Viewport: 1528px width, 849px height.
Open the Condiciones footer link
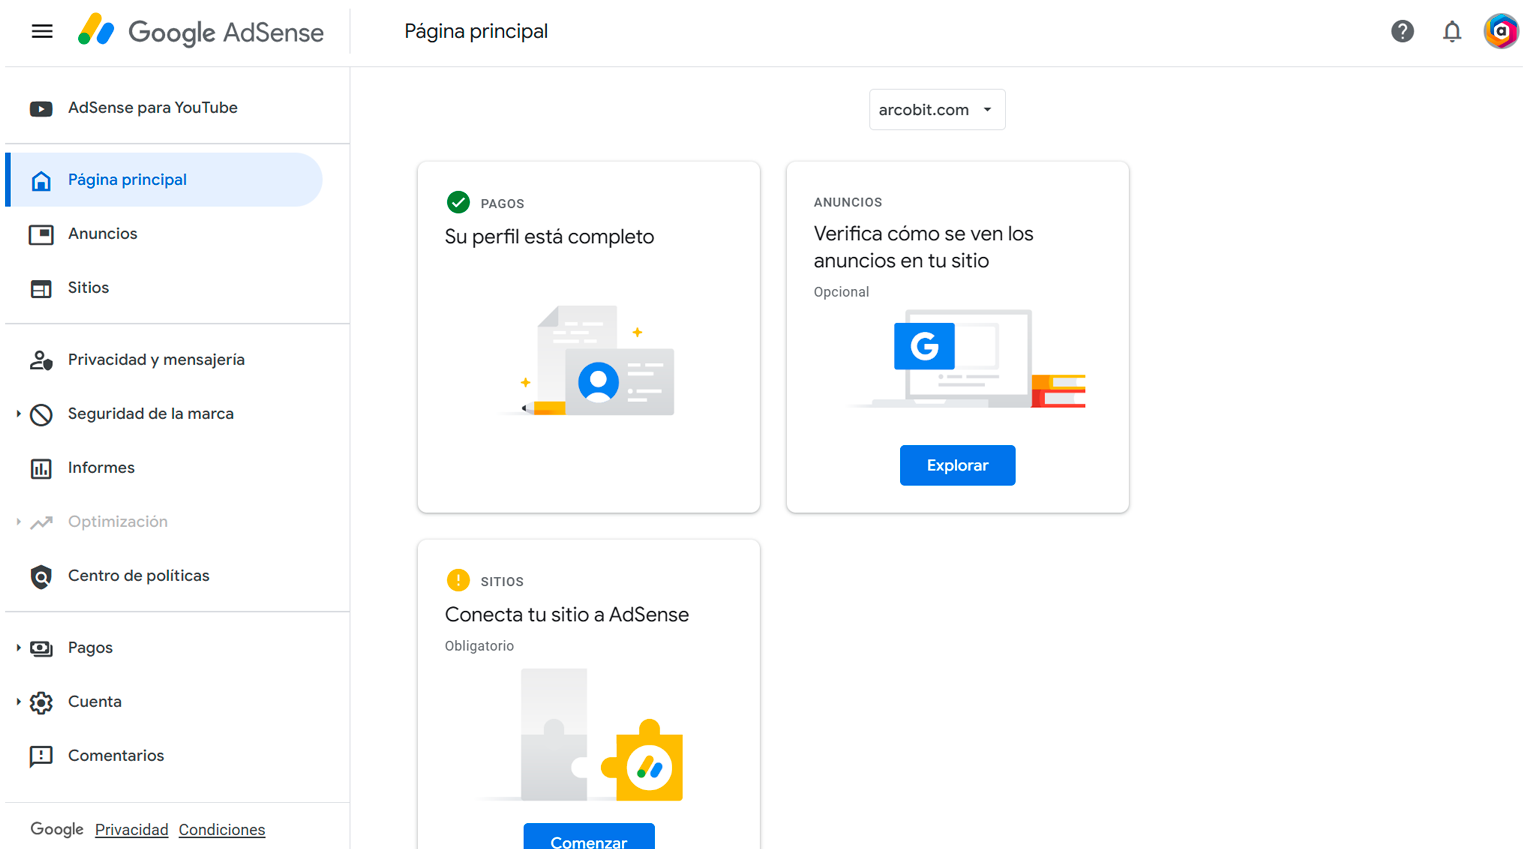point(221,830)
